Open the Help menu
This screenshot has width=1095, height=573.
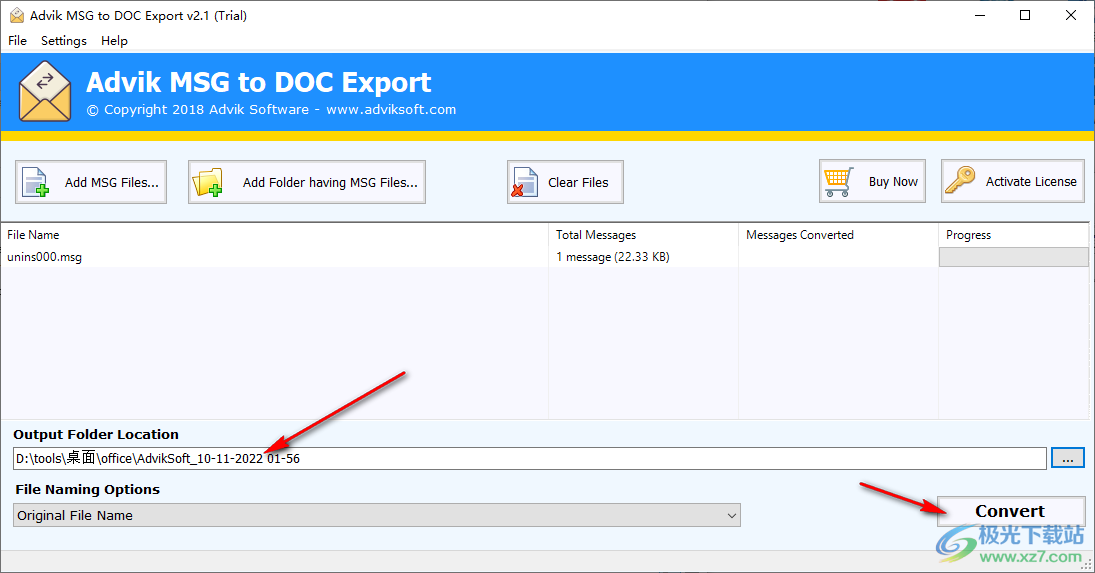tap(115, 40)
